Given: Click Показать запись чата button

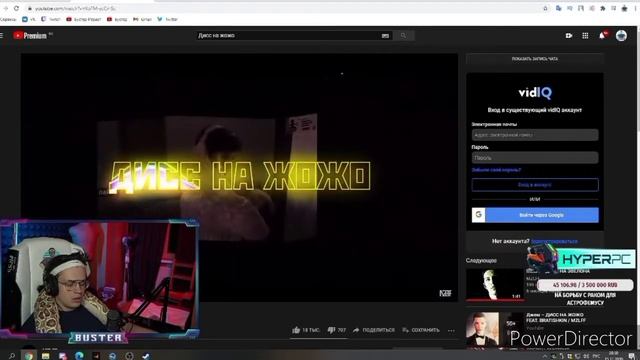Looking at the screenshot, I should tap(535, 59).
